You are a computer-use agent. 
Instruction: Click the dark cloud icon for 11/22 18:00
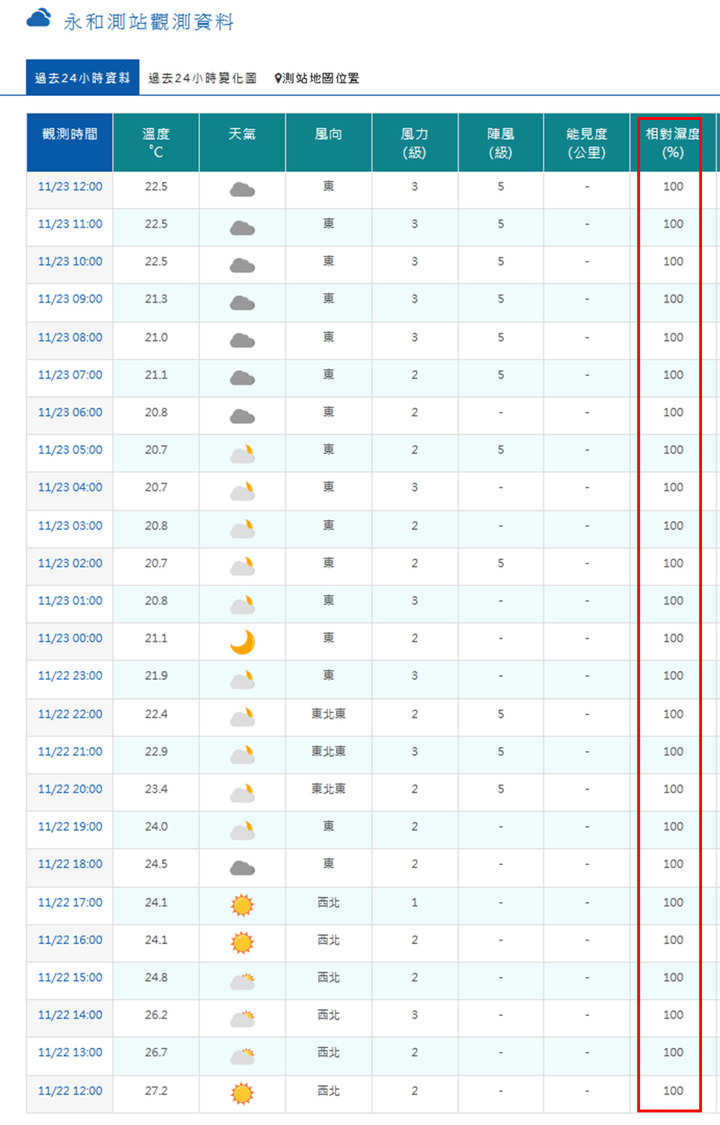click(242, 868)
